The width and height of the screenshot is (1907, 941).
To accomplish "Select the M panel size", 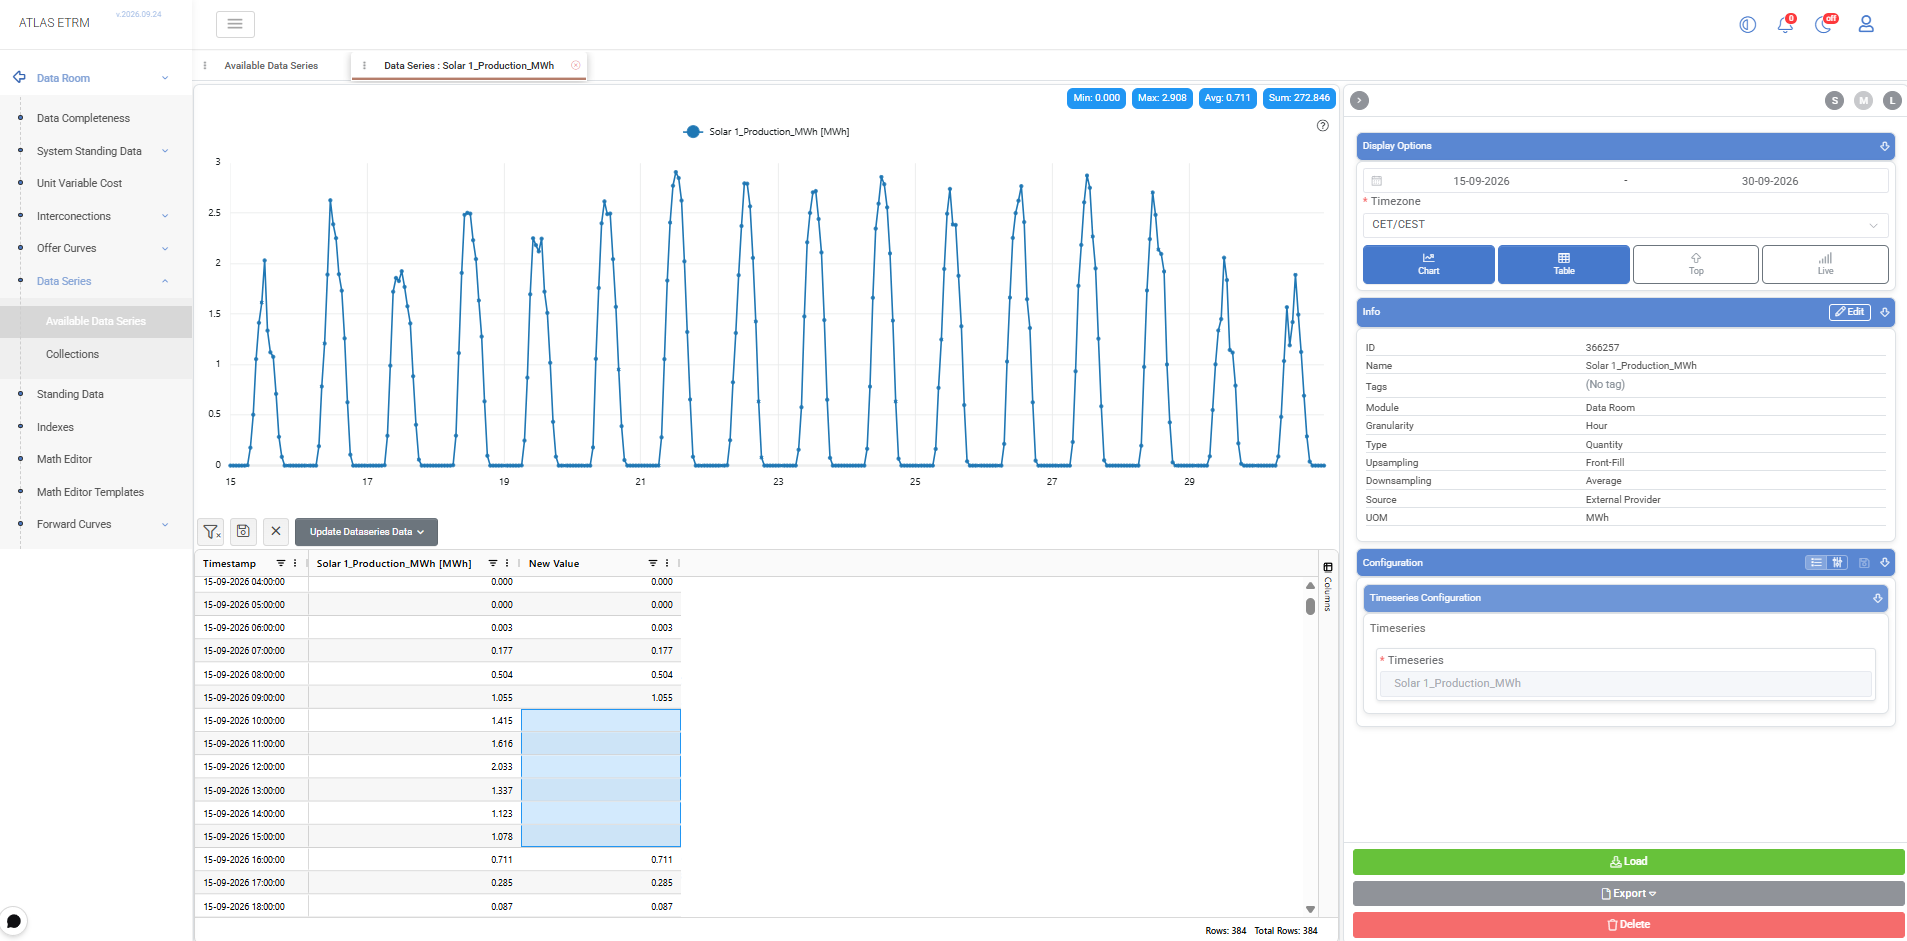I will point(1863,100).
